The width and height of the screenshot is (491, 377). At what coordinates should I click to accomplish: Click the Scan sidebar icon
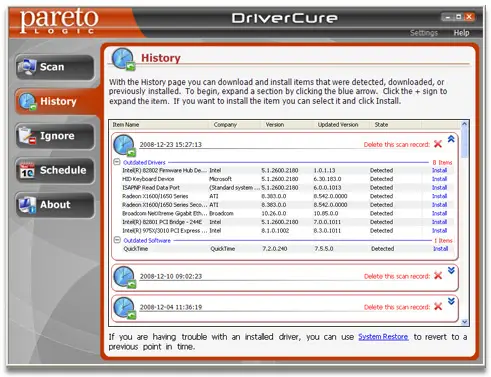pyautogui.click(x=27, y=67)
